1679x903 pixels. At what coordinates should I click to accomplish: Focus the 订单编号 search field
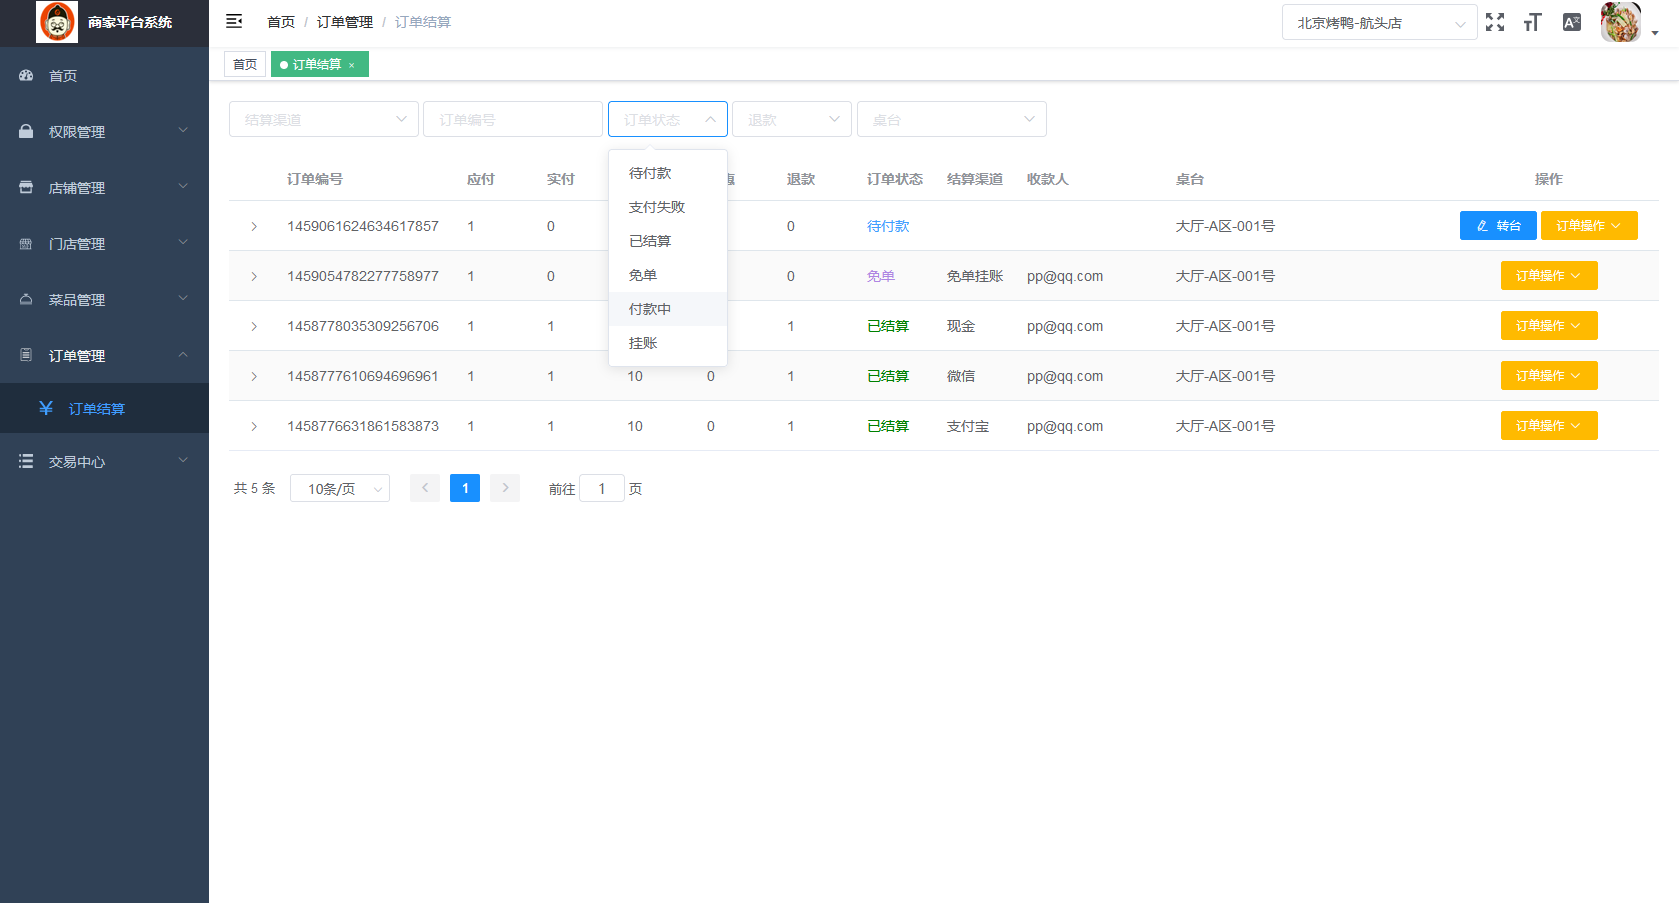[x=513, y=119]
